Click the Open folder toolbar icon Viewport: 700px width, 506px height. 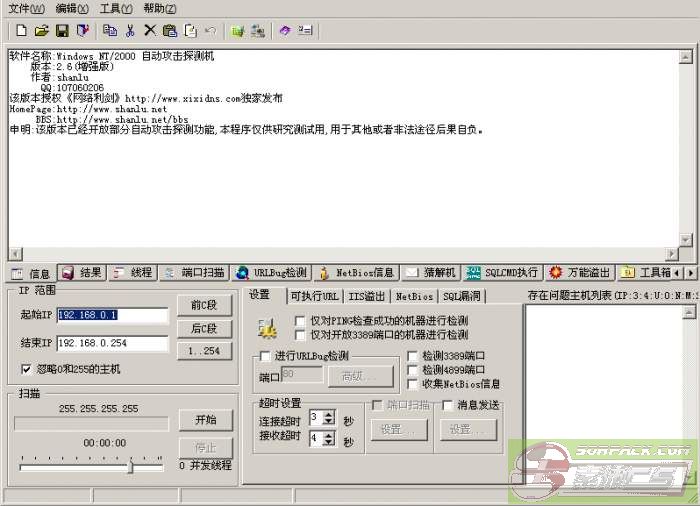pyautogui.click(x=42, y=31)
